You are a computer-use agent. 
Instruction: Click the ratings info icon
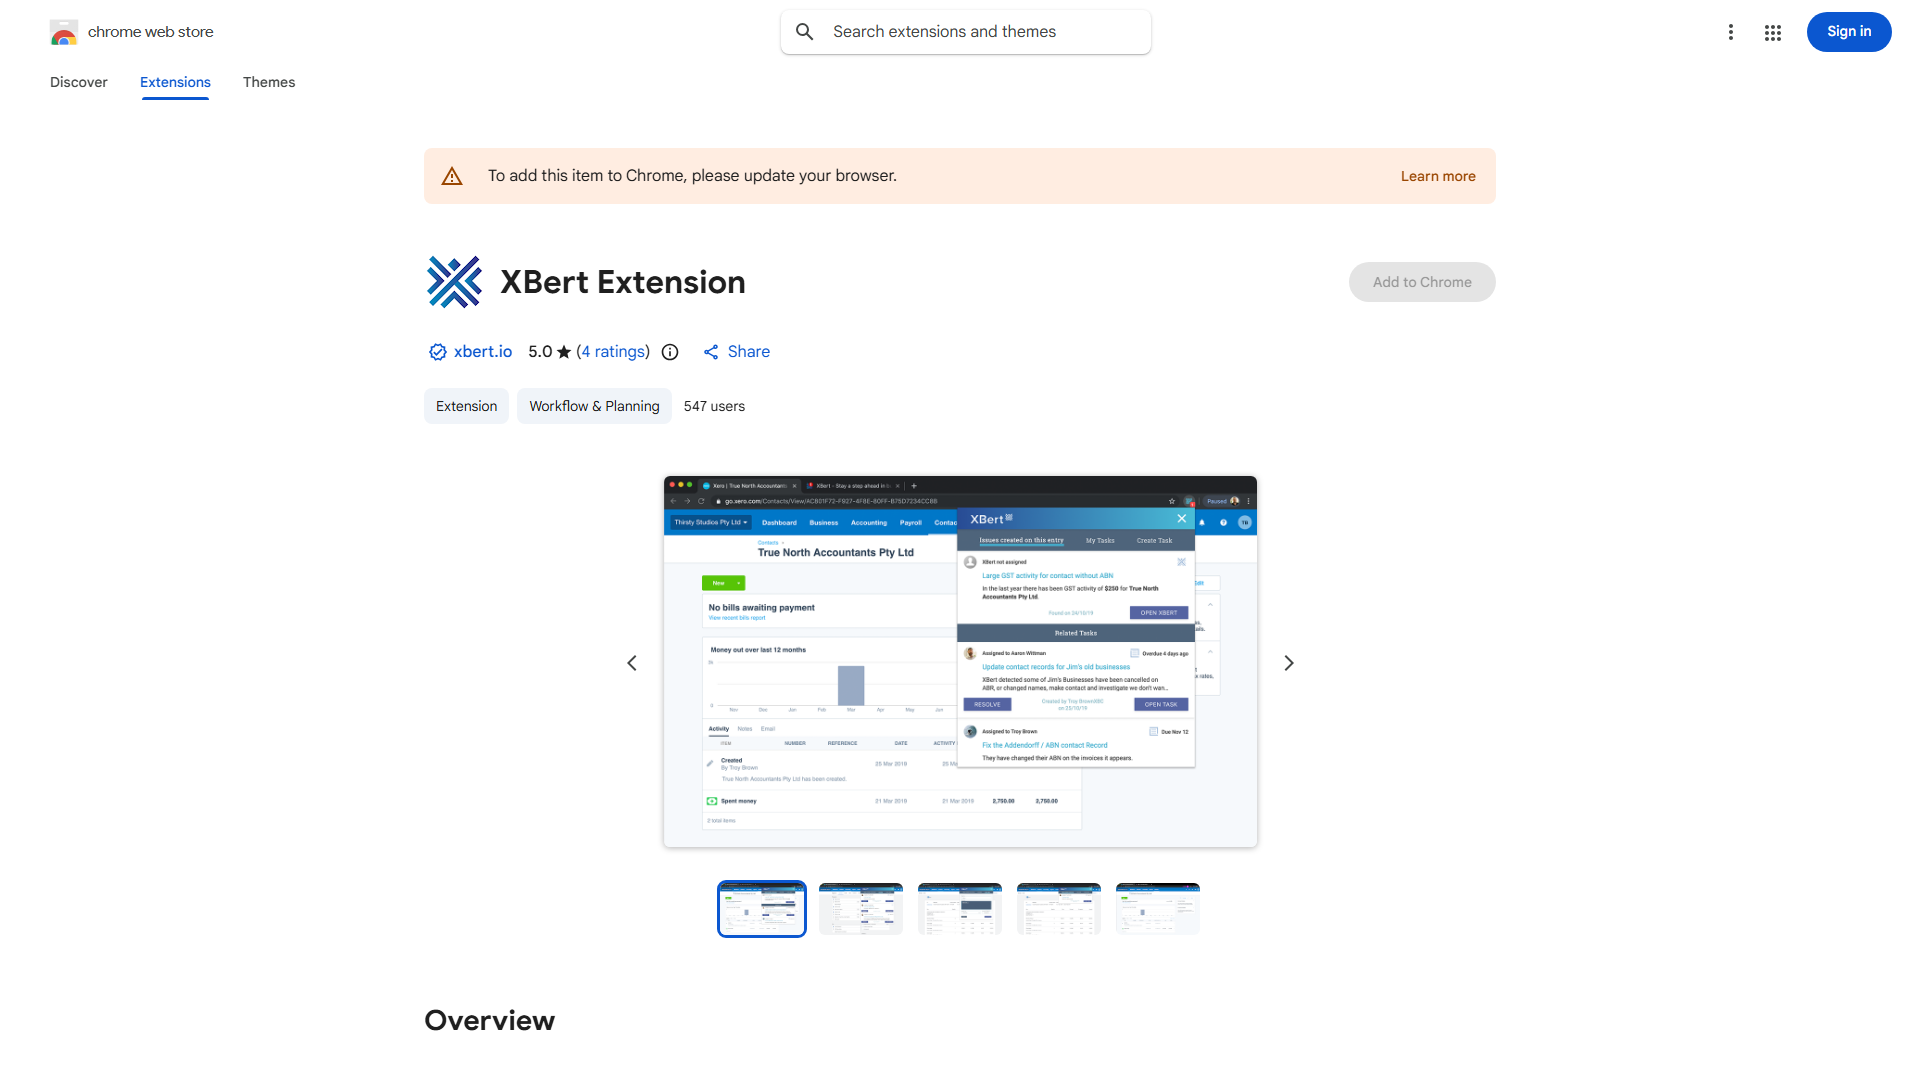[670, 352]
